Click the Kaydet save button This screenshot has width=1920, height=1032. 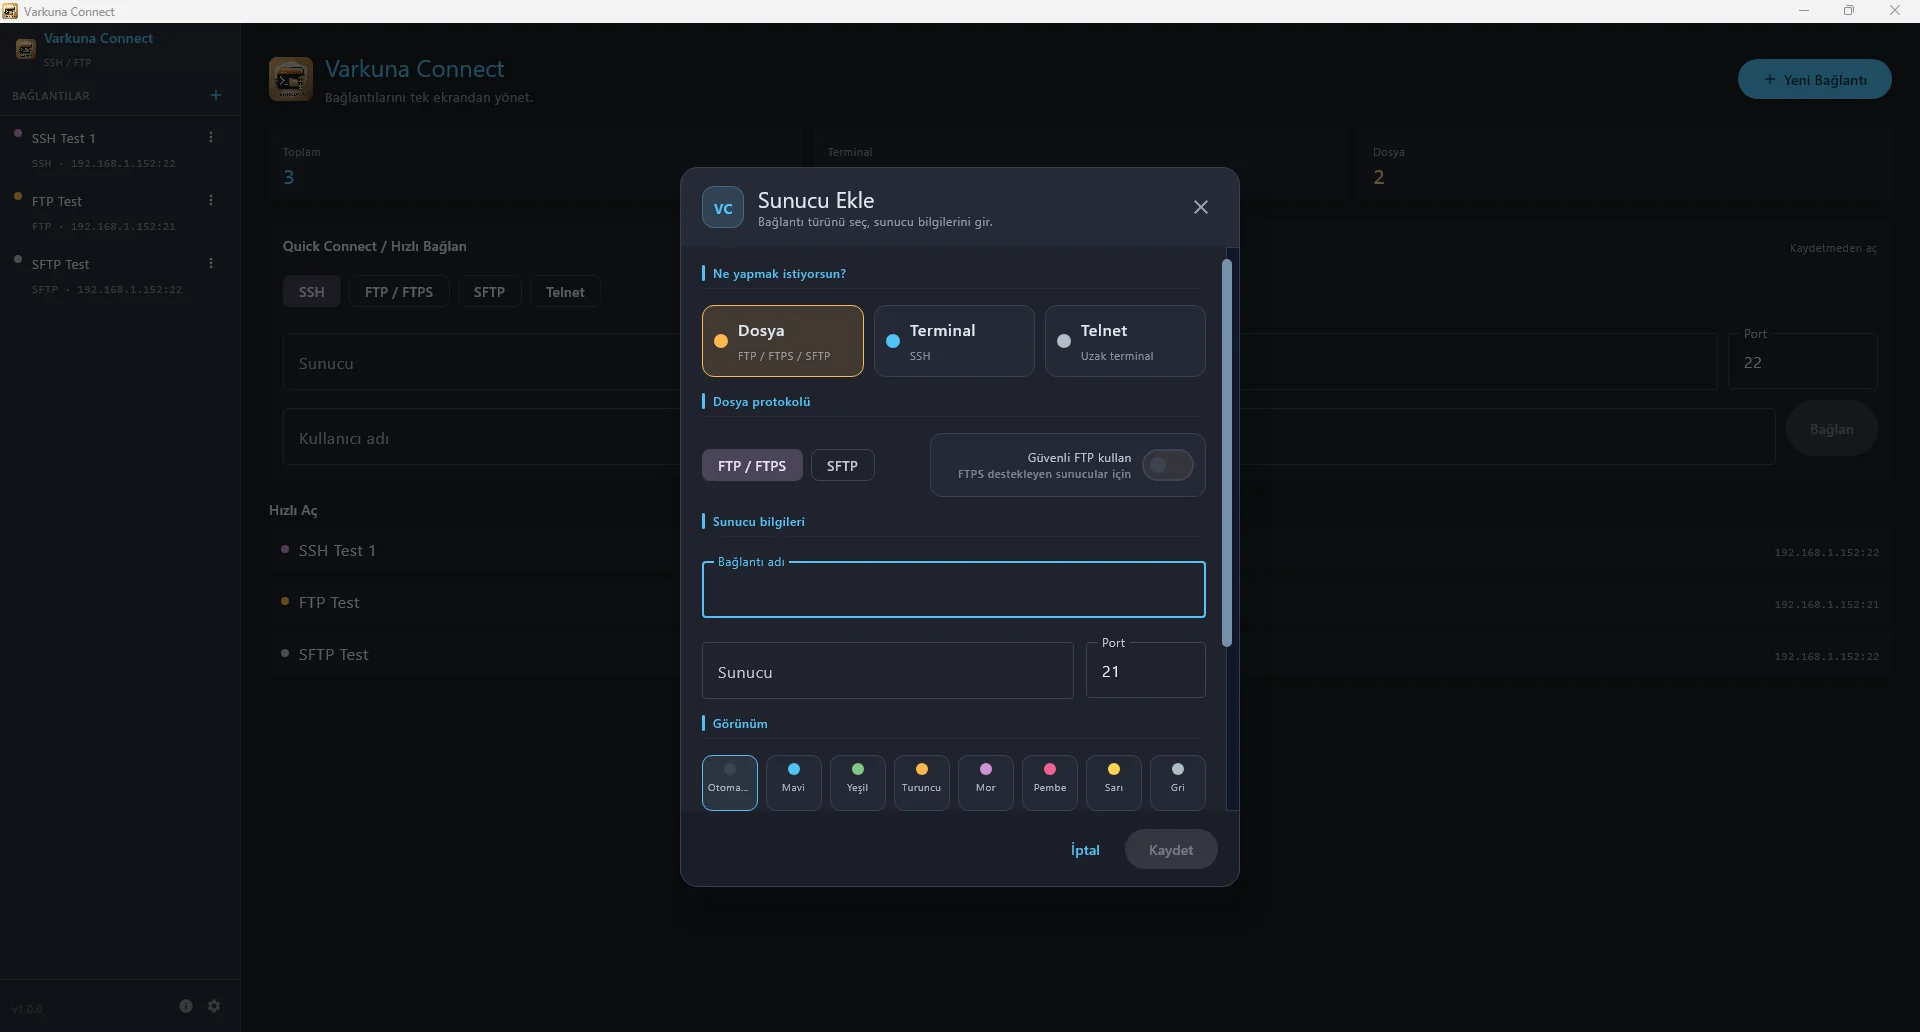pos(1171,850)
